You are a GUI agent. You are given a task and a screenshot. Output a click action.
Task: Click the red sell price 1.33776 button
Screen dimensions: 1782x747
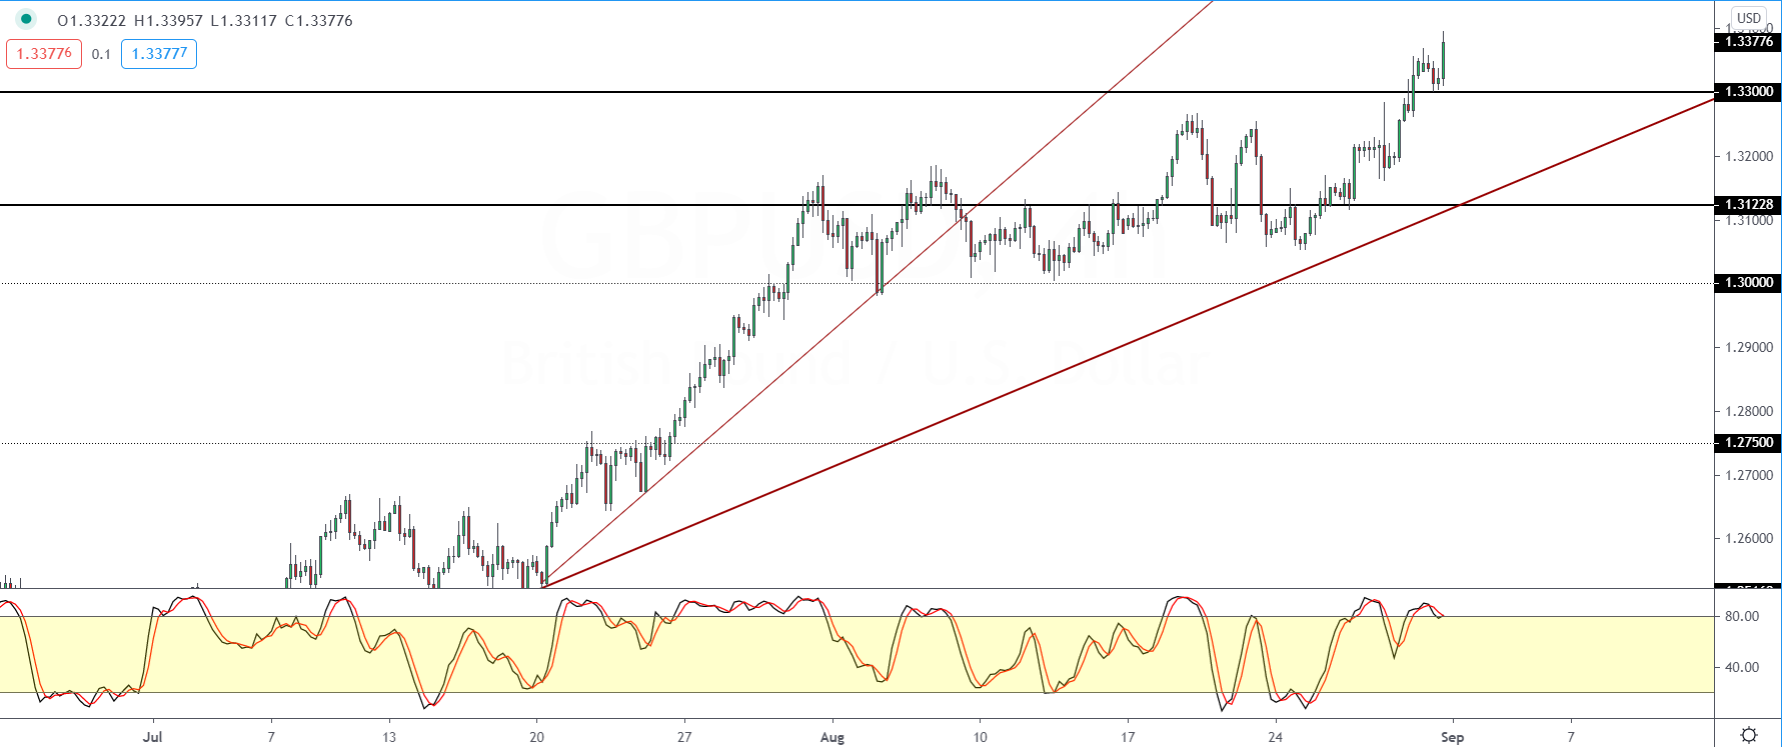44,54
